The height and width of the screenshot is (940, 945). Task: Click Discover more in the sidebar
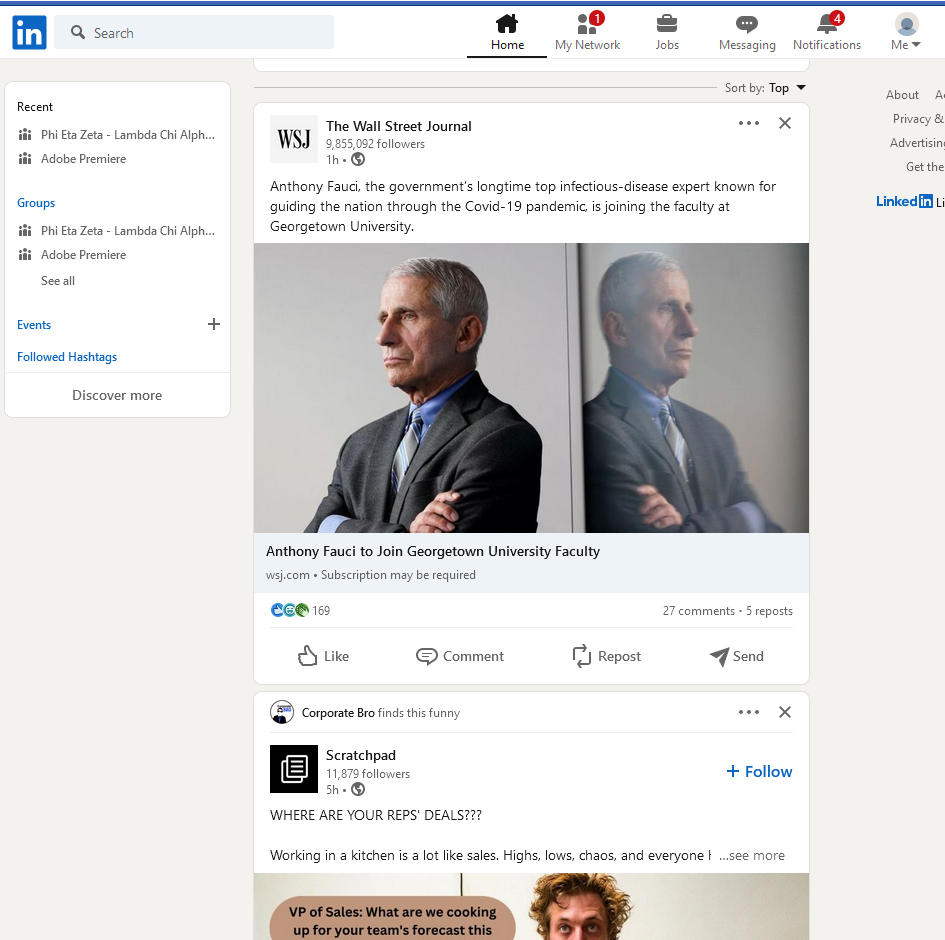pos(117,394)
